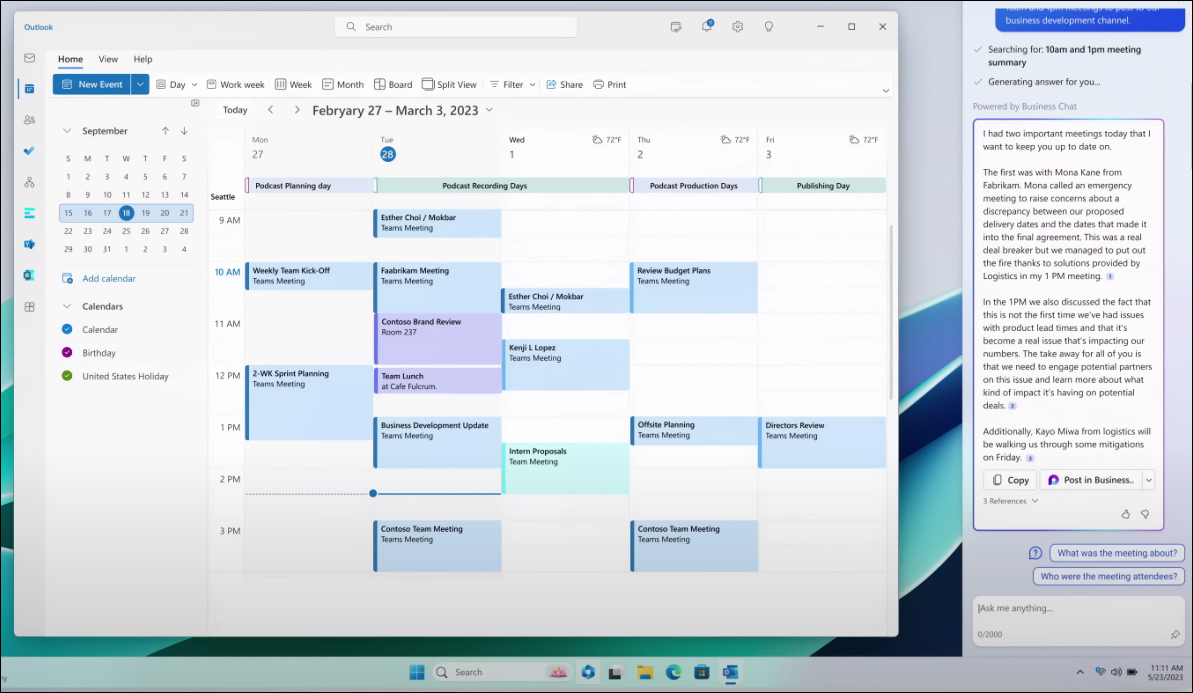This screenshot has width=1193, height=693.
Task: Open New Event dropdown arrow
Action: pos(140,84)
